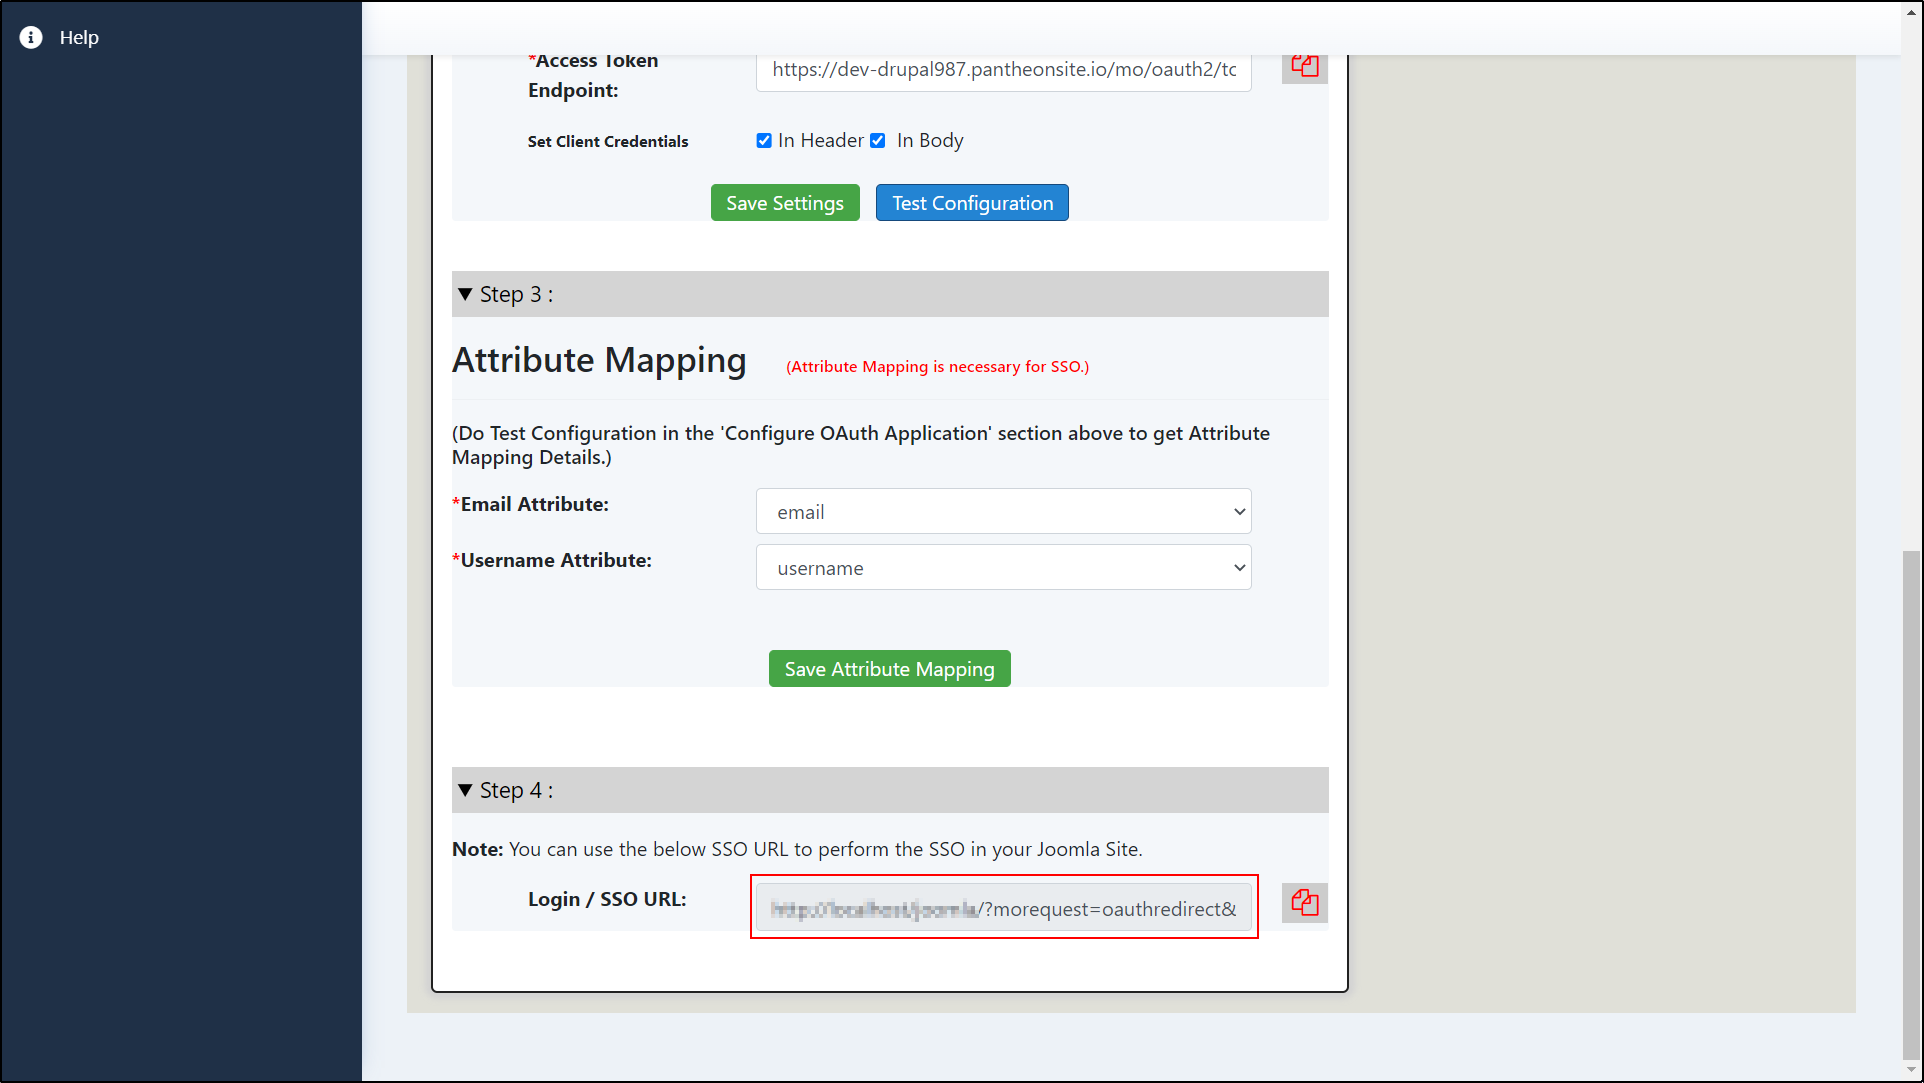Copy the Access Token Endpoint using its copy icon
1924x1083 pixels.
[1303, 66]
